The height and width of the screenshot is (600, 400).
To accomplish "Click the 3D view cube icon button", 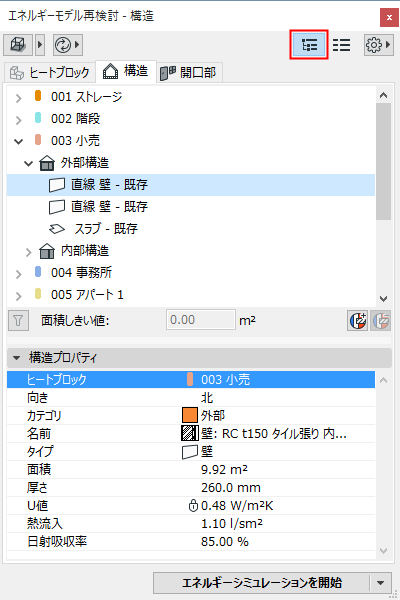I will pyautogui.click(x=18, y=45).
